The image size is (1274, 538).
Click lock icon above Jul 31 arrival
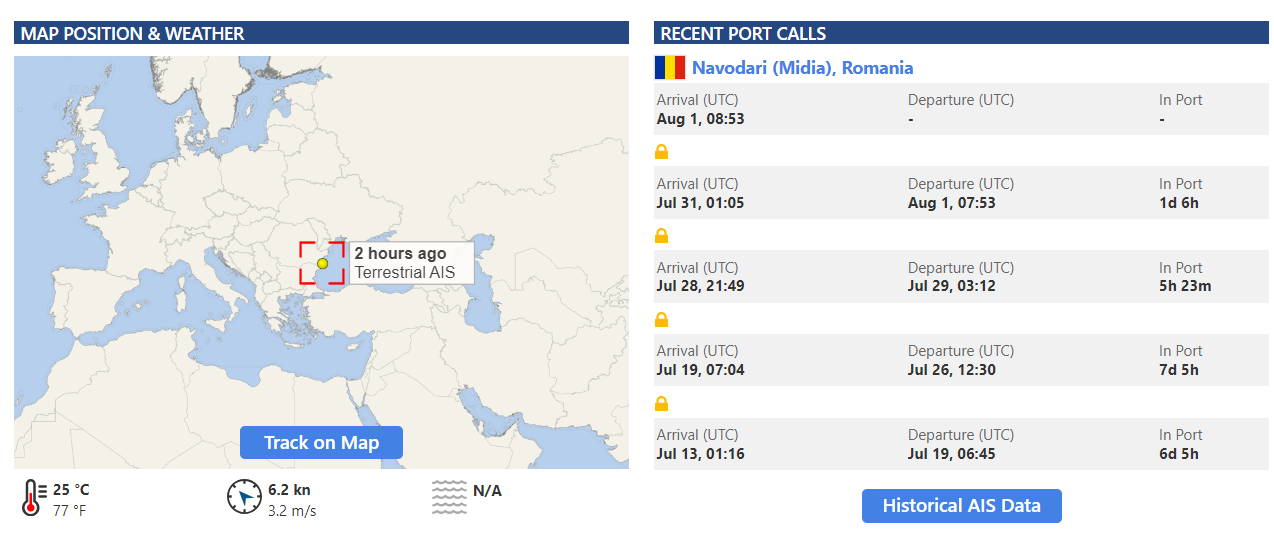(661, 152)
